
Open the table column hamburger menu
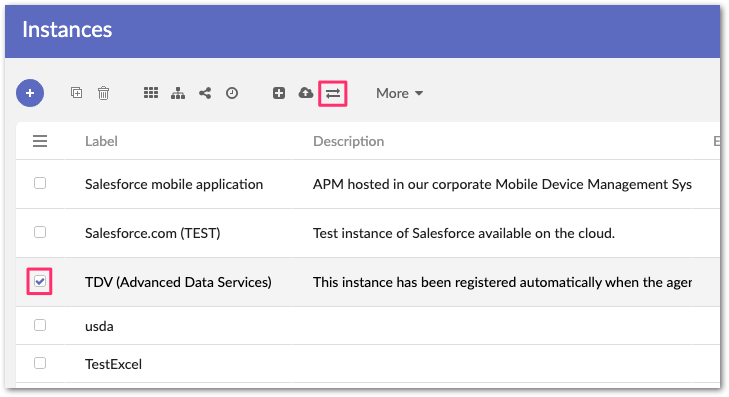pyautogui.click(x=40, y=141)
